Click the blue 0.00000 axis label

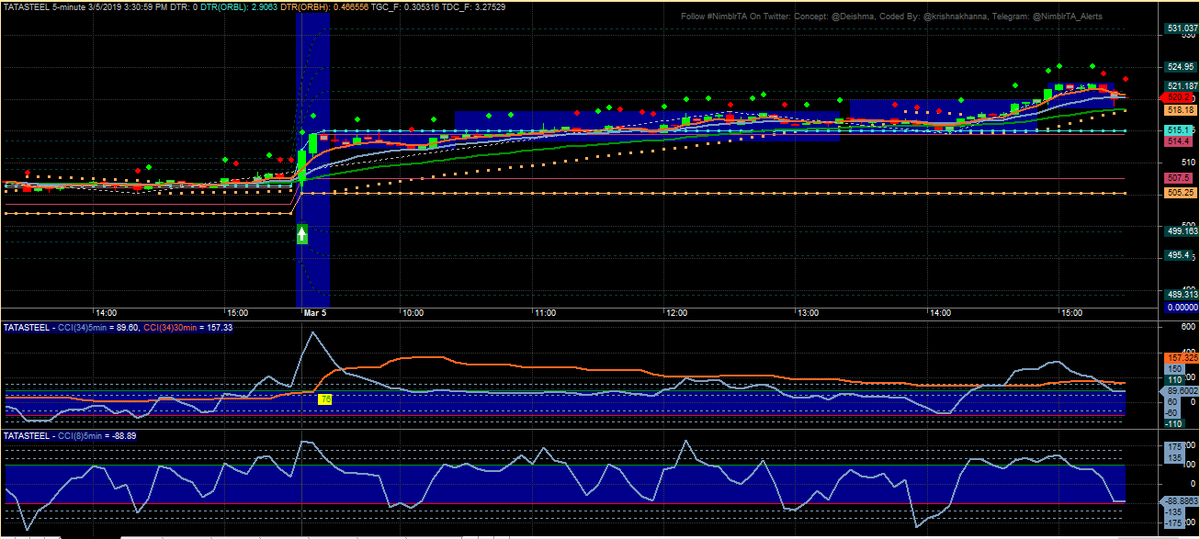click(x=1180, y=308)
